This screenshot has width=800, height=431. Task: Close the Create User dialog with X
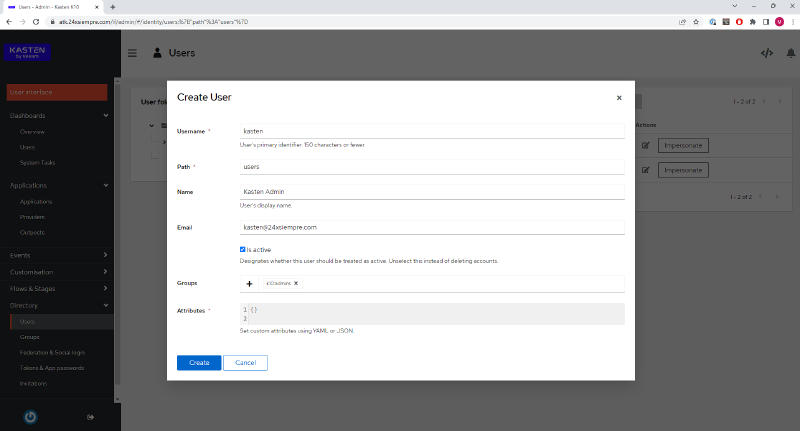[x=619, y=98]
